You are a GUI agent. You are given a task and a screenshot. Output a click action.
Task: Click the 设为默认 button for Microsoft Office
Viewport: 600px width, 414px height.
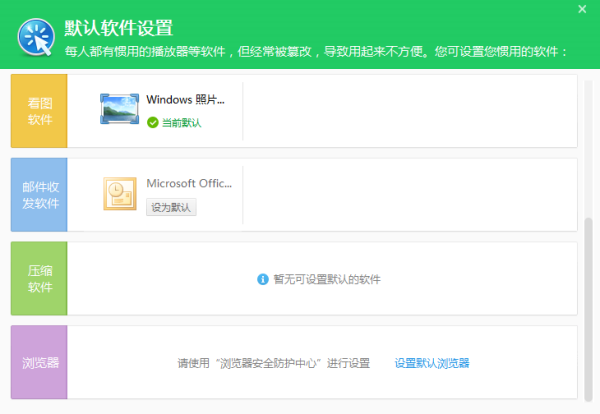point(171,207)
